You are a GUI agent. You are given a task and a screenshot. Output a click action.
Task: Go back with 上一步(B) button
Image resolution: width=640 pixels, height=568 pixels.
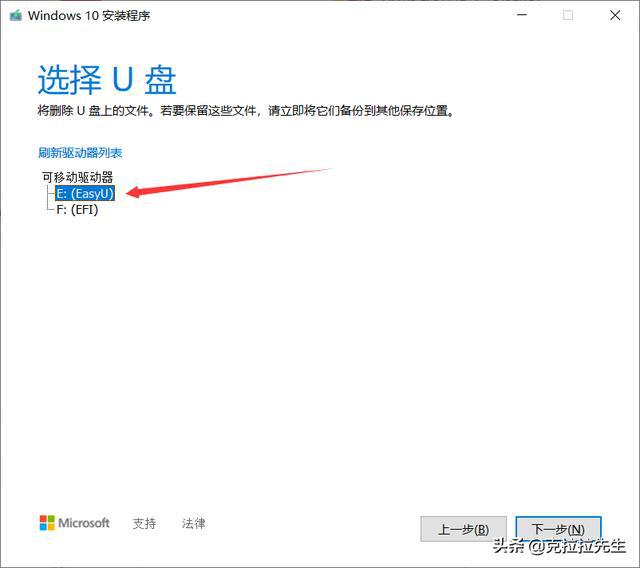[x=463, y=529]
